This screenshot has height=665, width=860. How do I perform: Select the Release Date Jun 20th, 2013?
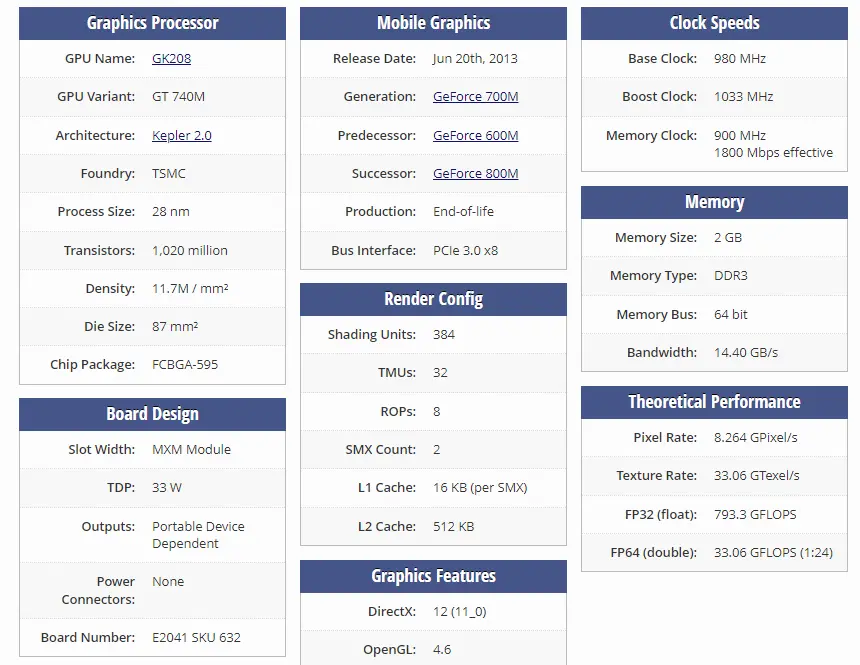[x=475, y=59]
